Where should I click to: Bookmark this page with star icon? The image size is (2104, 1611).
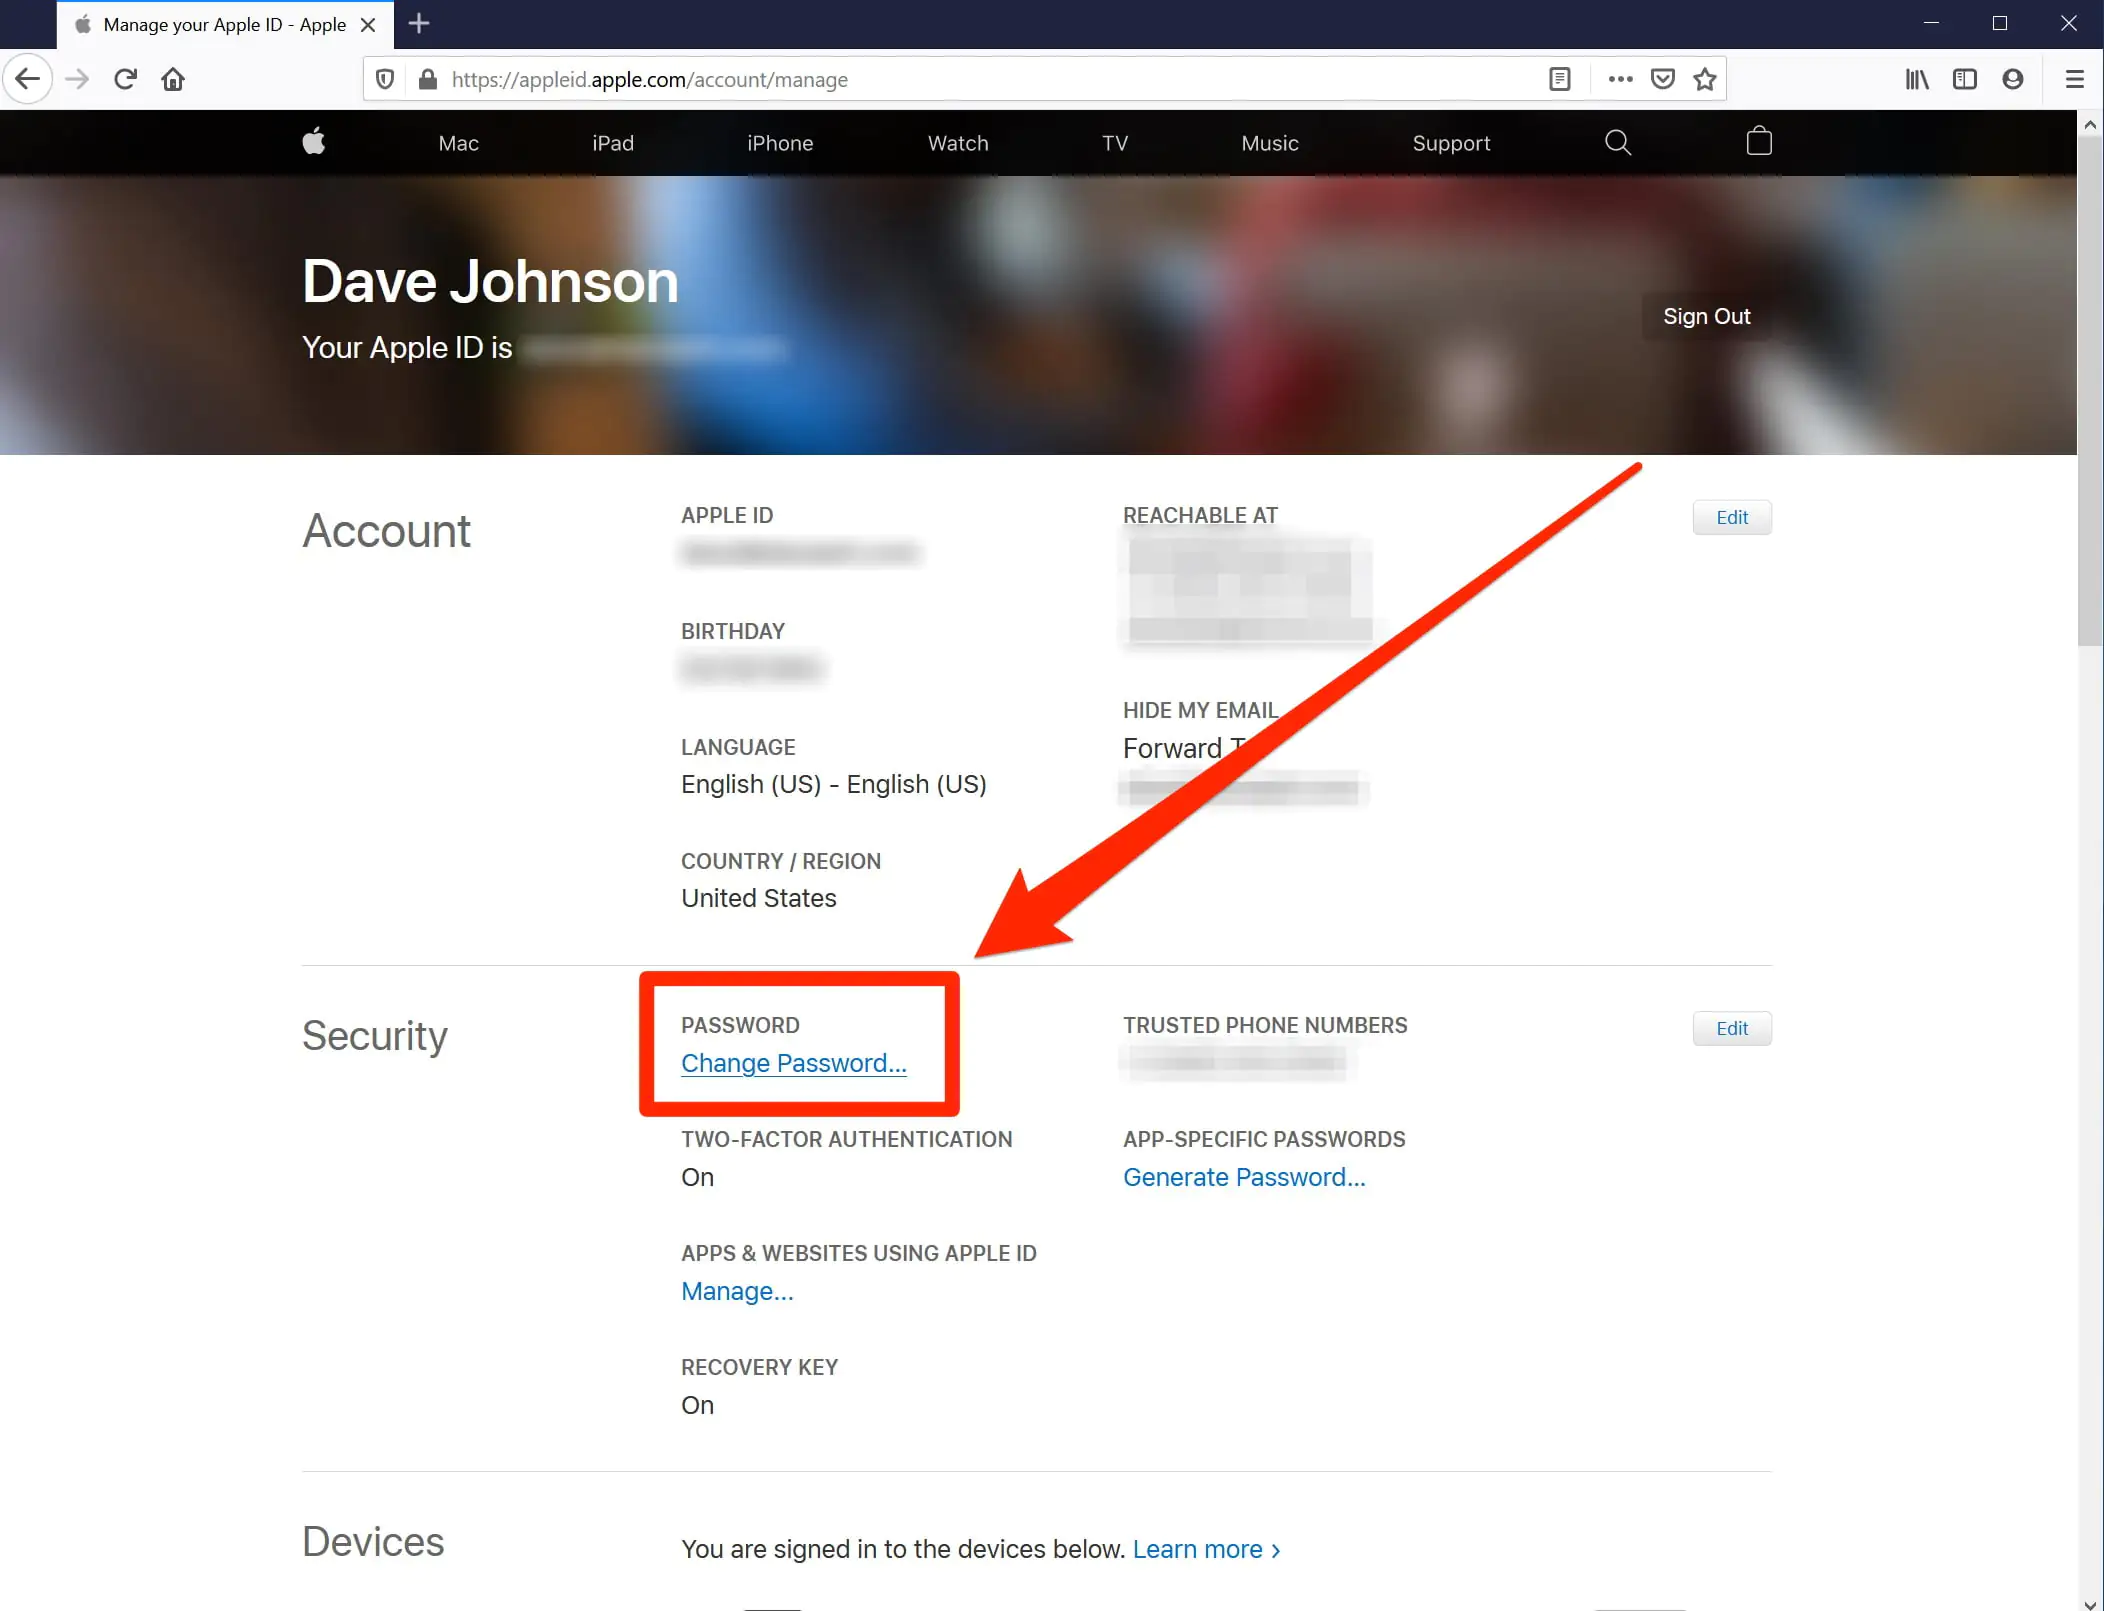click(x=1705, y=79)
